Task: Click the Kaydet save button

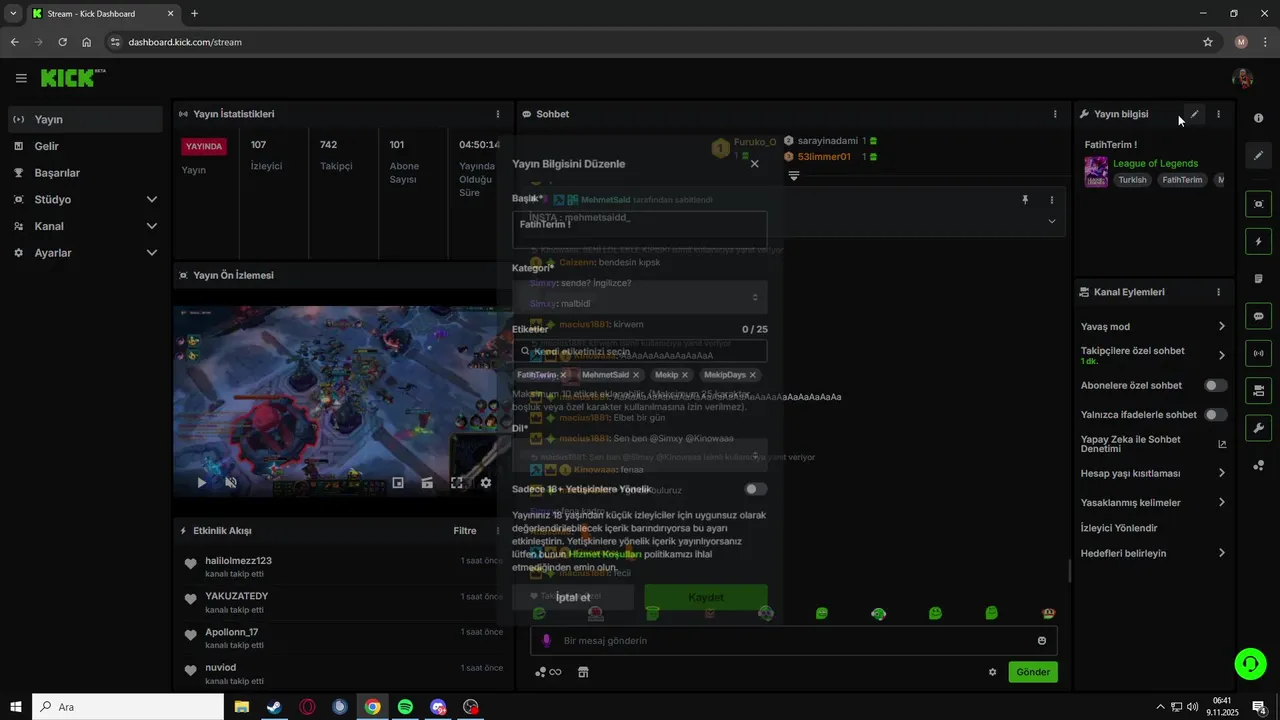Action: click(706, 597)
